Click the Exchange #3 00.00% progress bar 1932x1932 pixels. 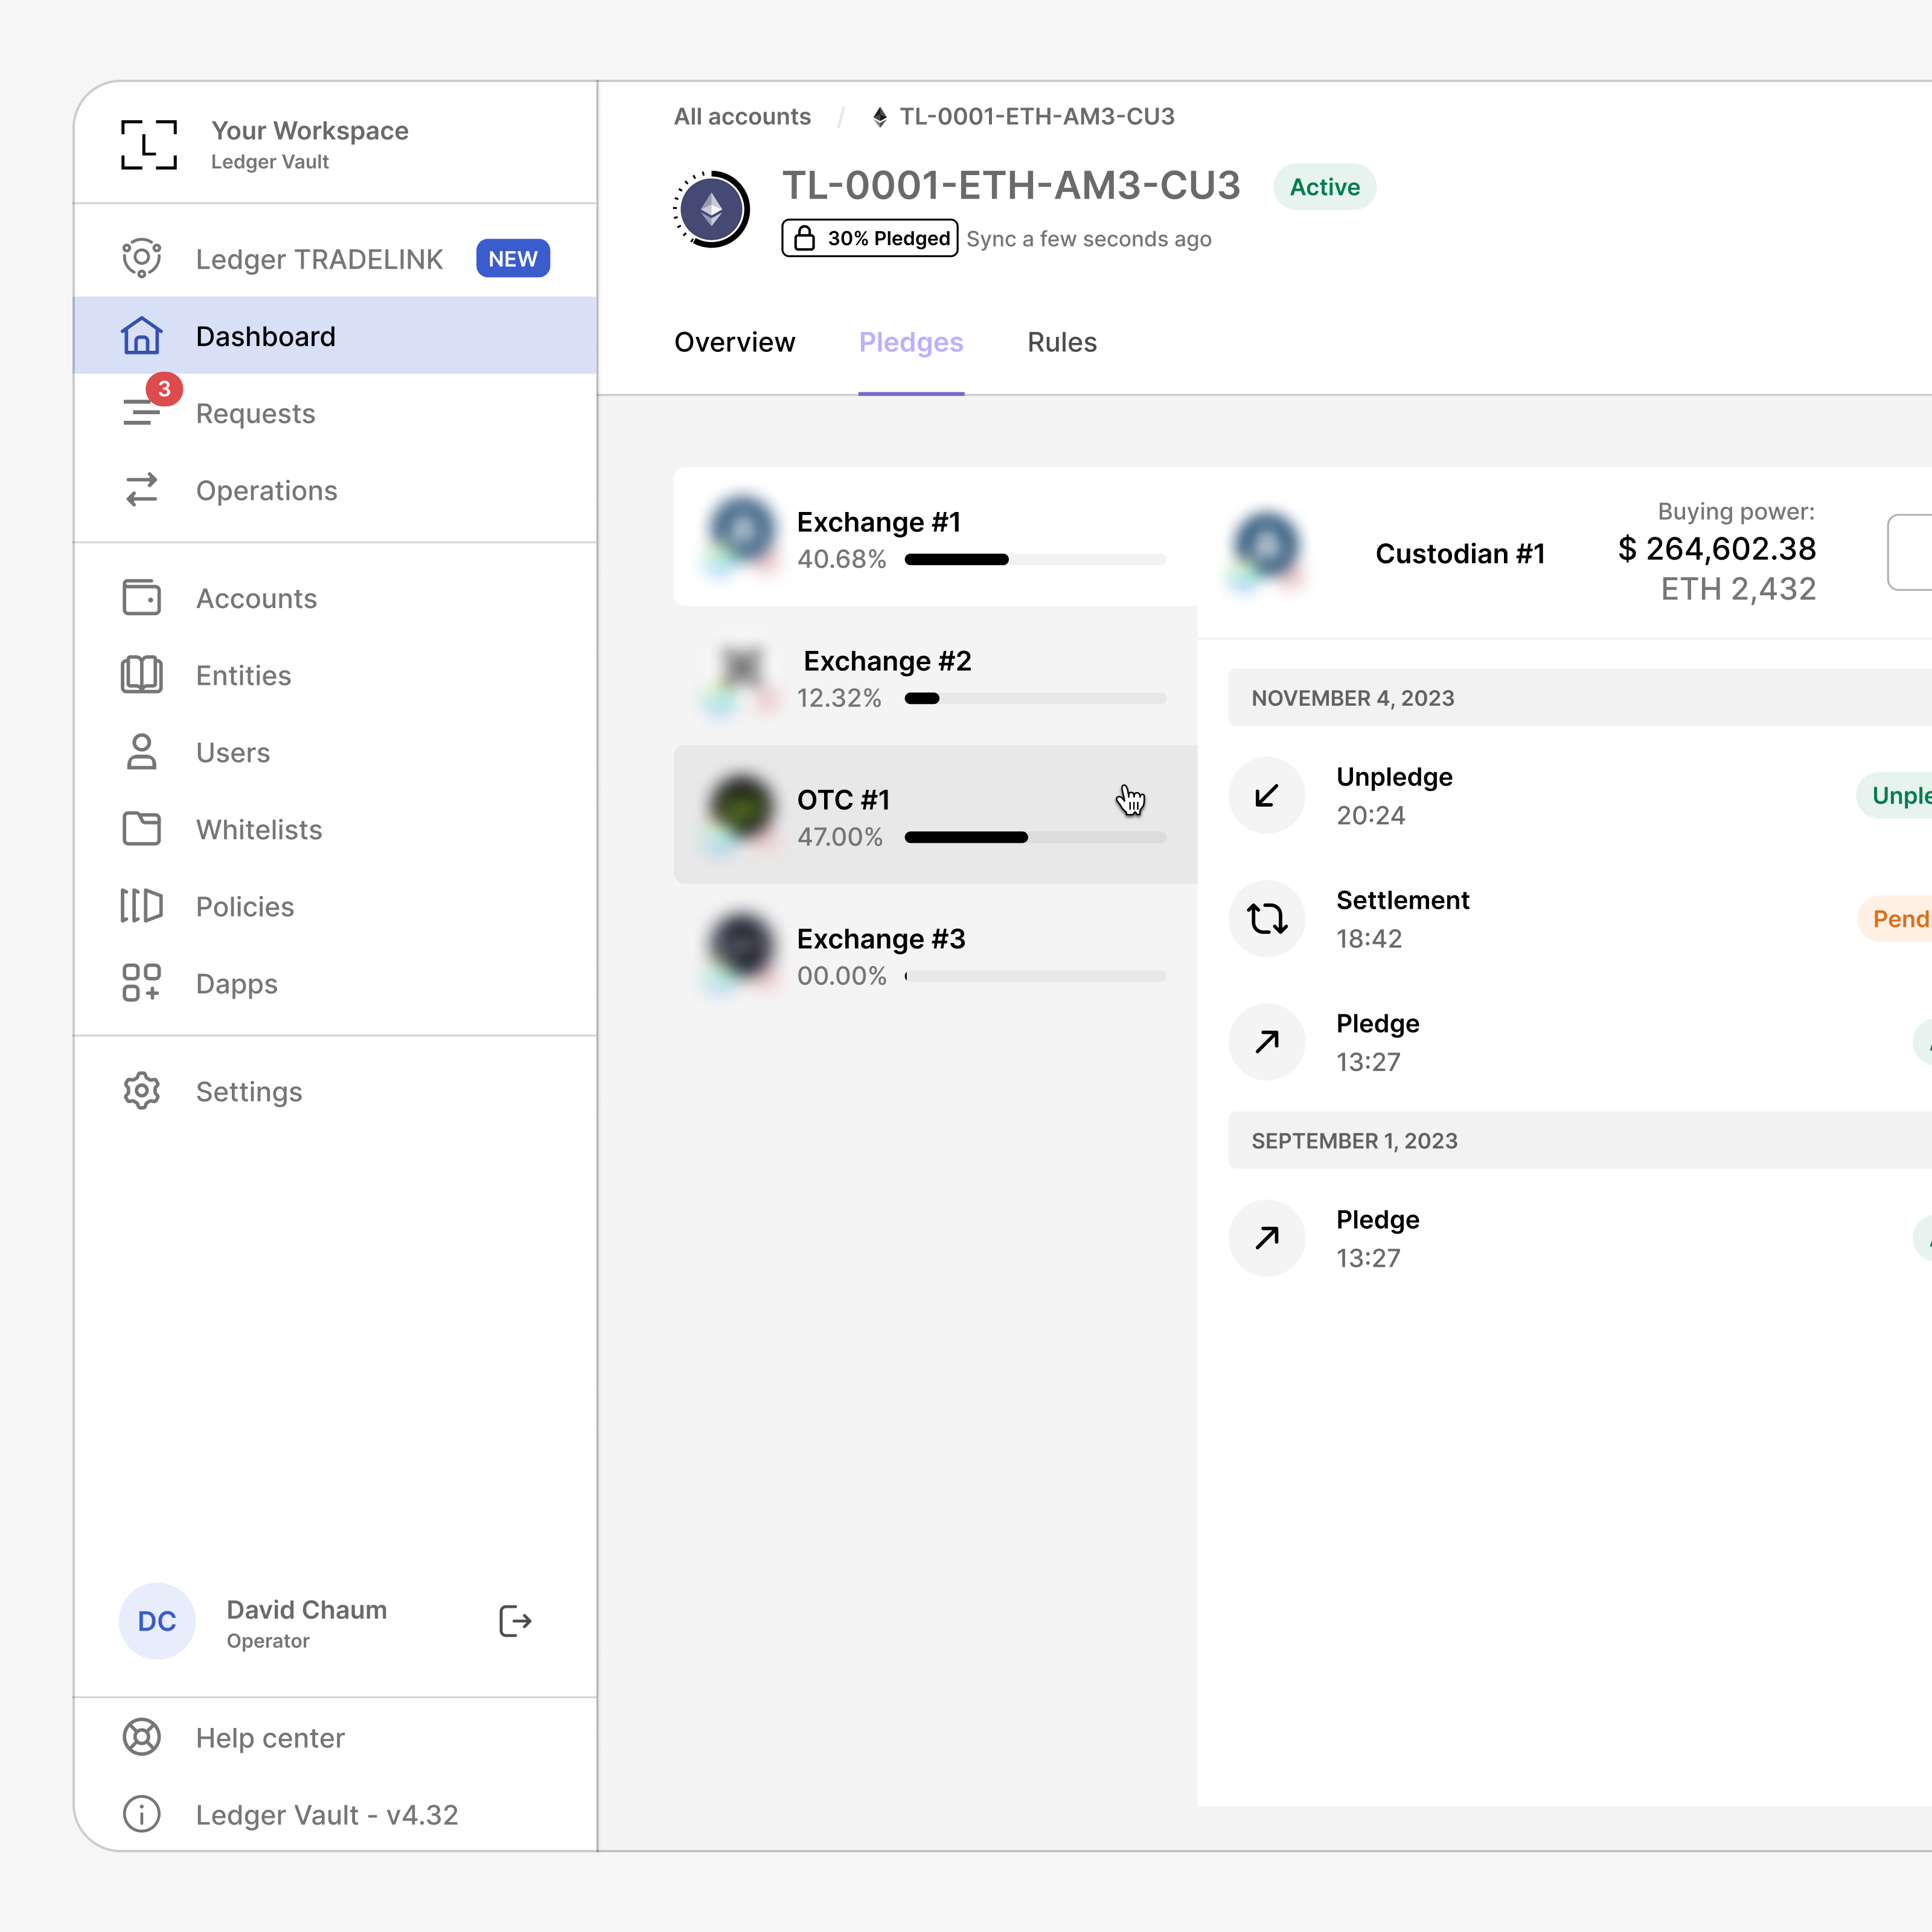pos(1035,976)
